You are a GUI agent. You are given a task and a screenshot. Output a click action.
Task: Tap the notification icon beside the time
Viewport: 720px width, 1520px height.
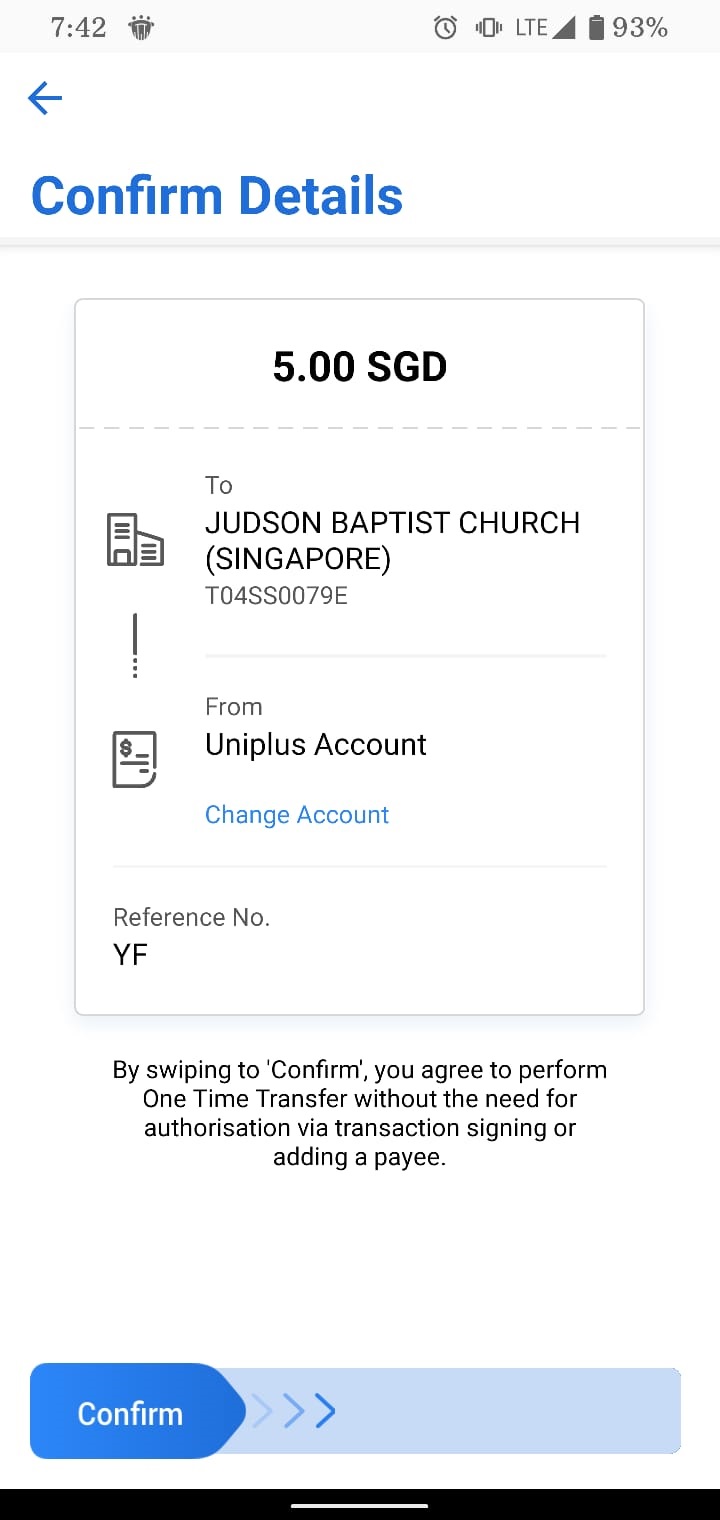(141, 28)
